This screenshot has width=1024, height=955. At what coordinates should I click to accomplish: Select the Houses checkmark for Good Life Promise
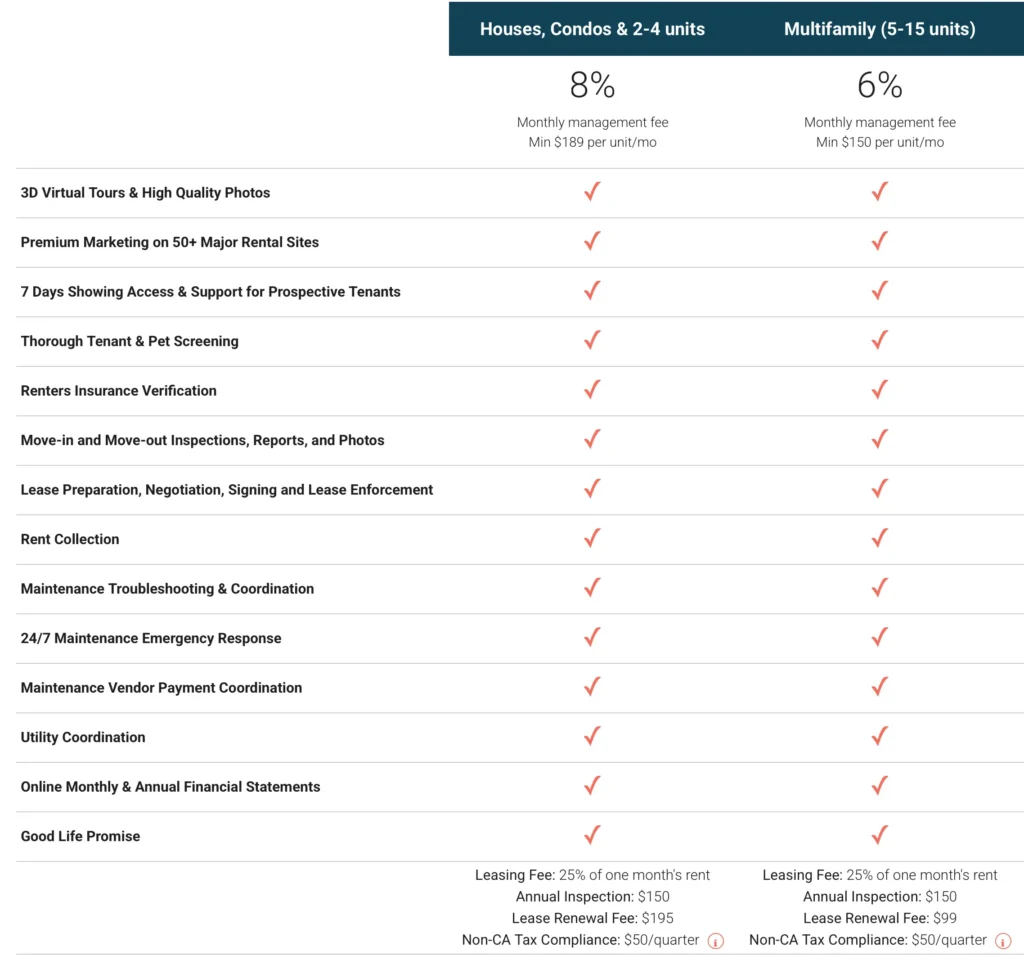pos(592,835)
